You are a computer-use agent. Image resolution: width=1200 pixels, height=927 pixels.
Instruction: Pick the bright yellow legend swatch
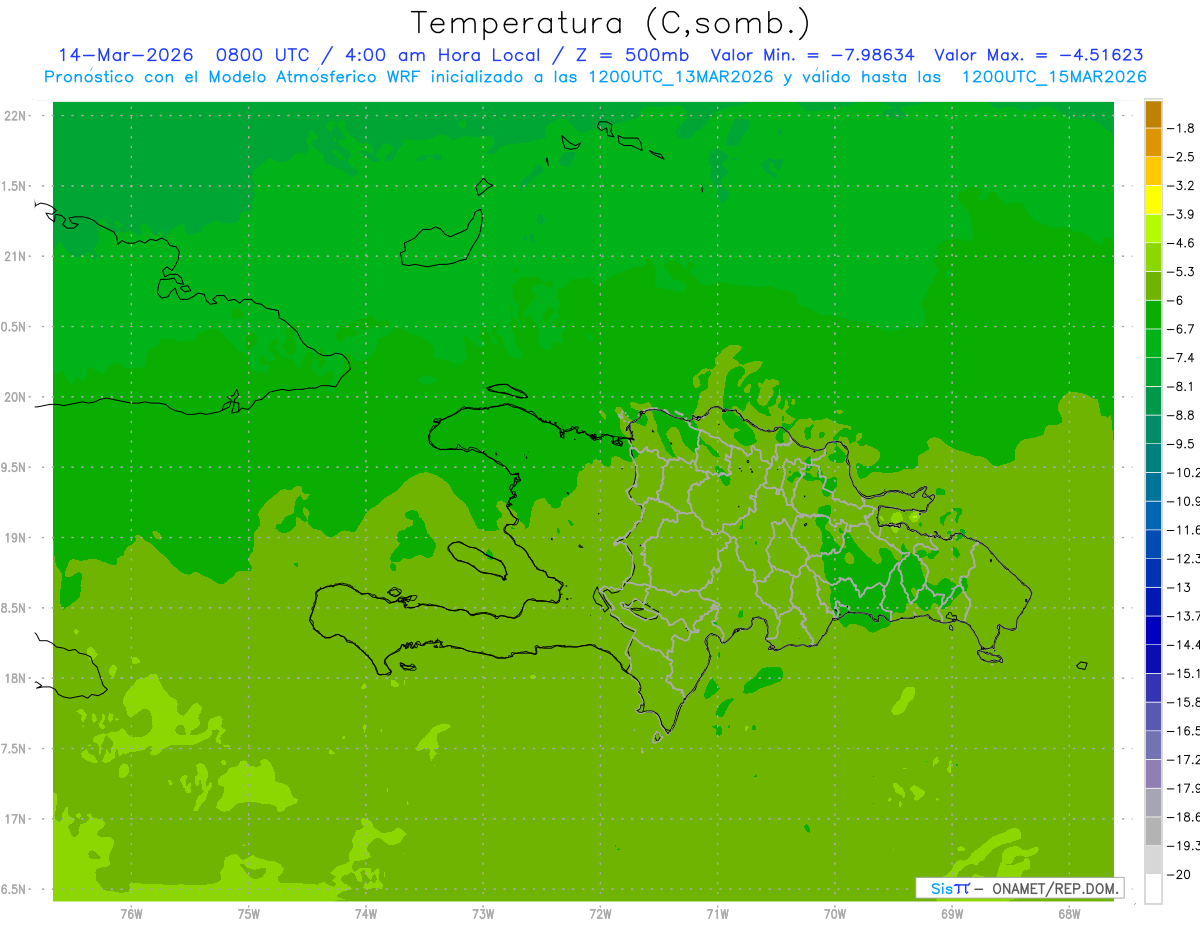pos(1153,200)
